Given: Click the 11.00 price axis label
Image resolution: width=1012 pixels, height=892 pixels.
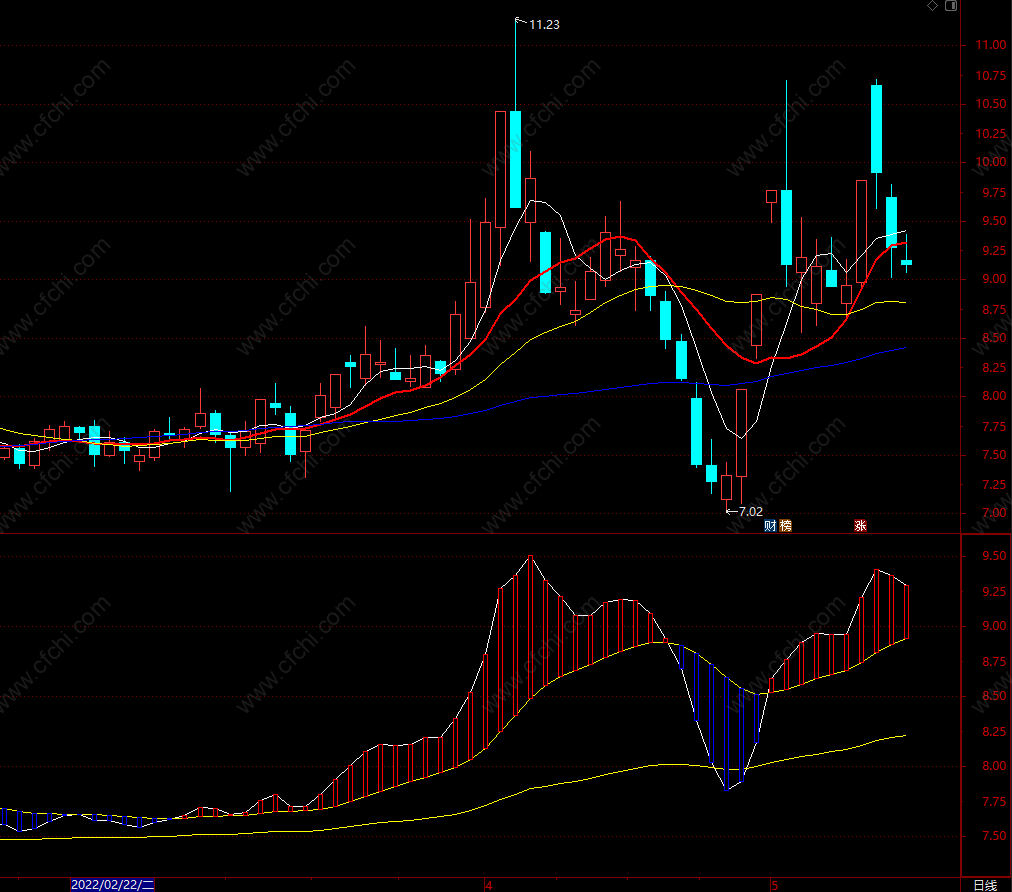Looking at the screenshot, I should 991,45.
